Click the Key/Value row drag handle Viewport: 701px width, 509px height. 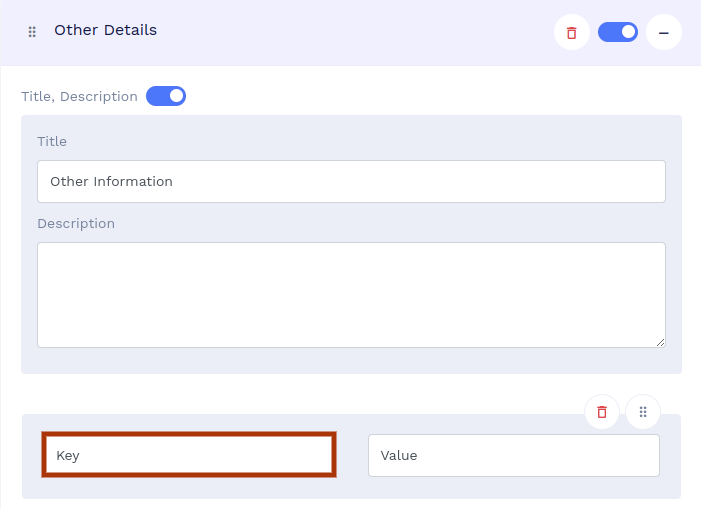643,411
